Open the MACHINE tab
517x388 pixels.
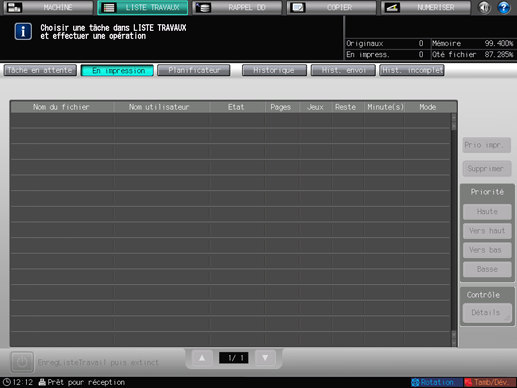[x=48, y=7]
